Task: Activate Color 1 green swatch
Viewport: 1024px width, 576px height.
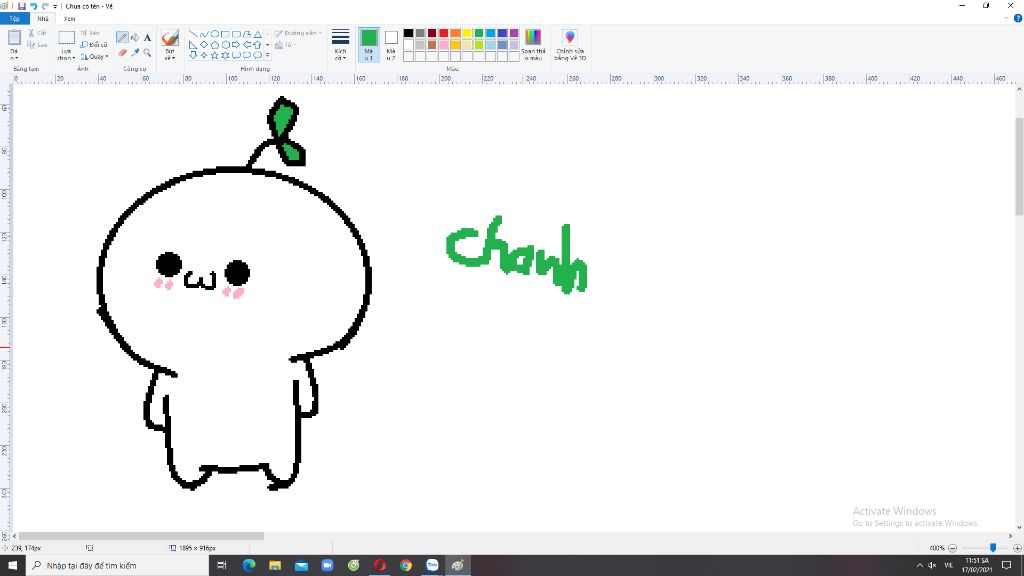Action: tap(368, 45)
